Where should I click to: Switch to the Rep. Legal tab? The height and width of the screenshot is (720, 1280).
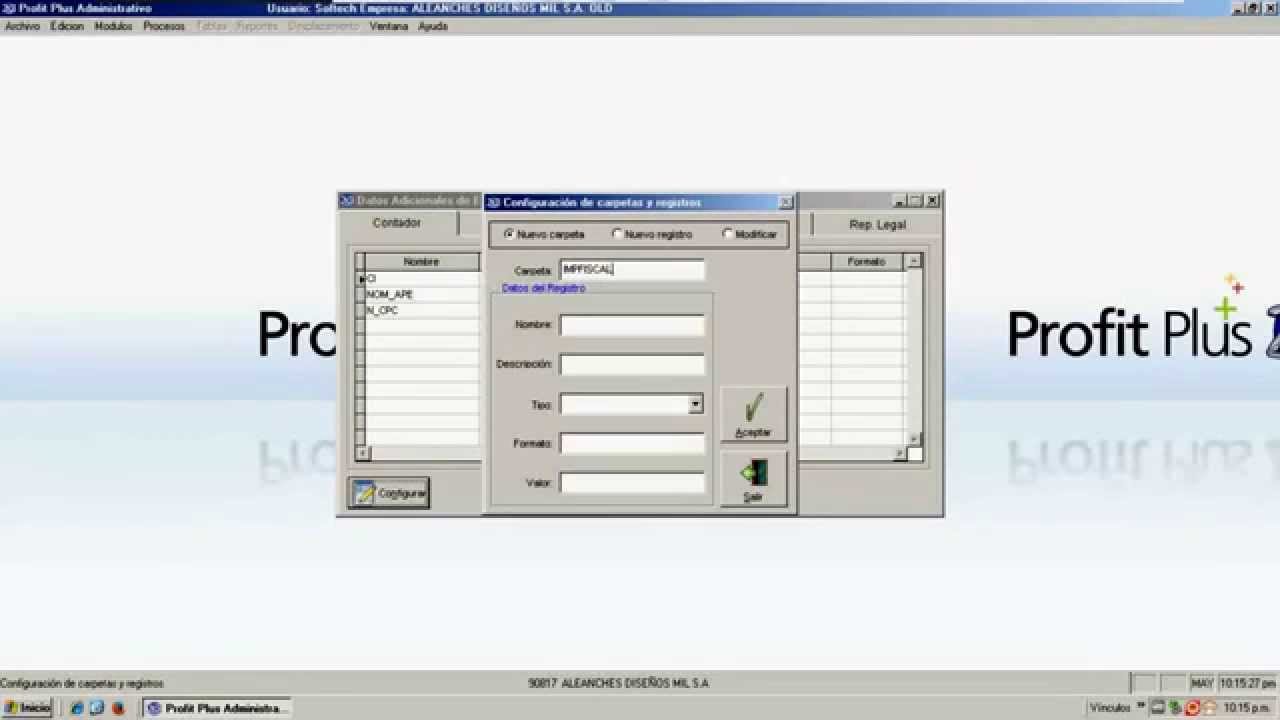[877, 225]
